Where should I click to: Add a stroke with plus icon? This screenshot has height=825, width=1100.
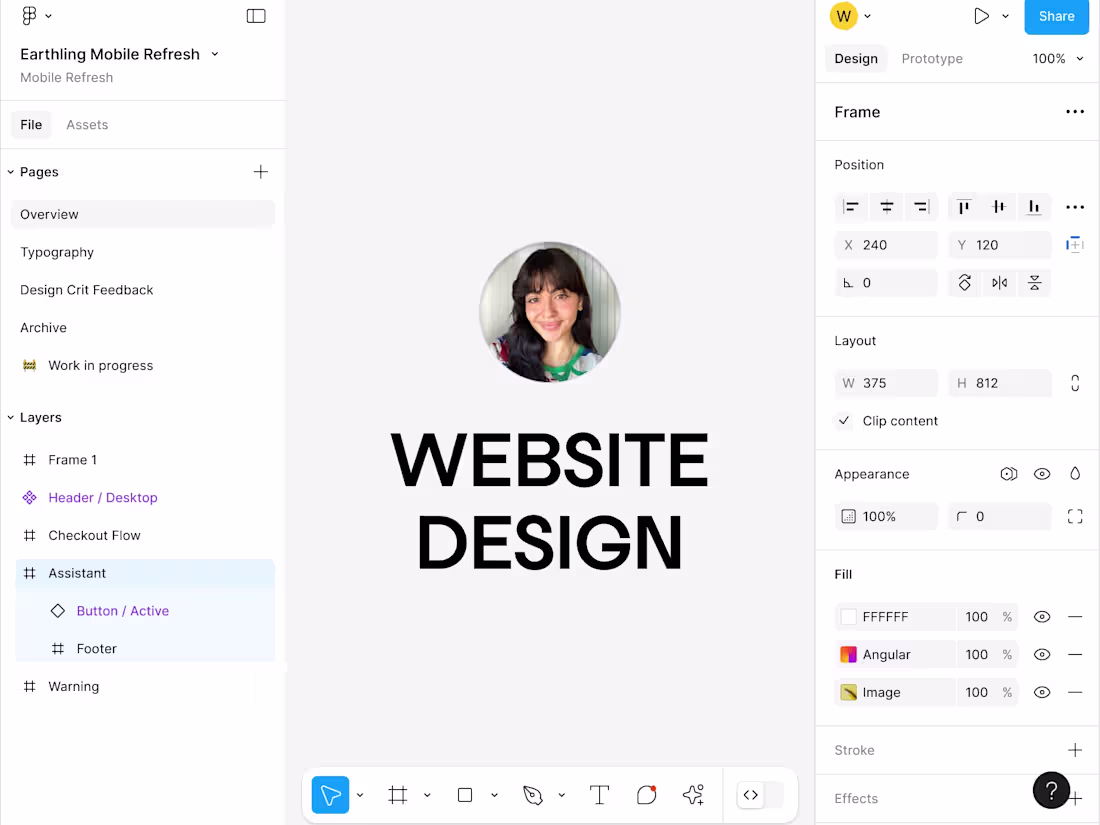pos(1075,750)
